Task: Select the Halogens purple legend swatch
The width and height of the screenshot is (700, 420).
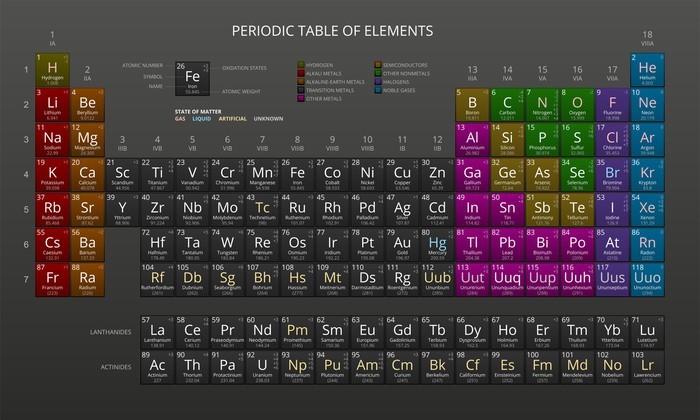Action: pyautogui.click(x=377, y=81)
